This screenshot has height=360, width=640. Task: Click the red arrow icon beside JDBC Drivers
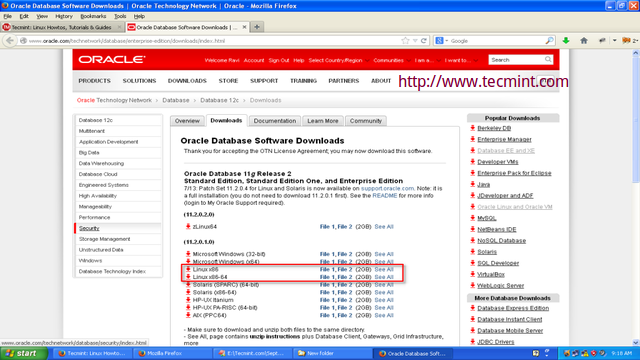pyautogui.click(x=473, y=342)
